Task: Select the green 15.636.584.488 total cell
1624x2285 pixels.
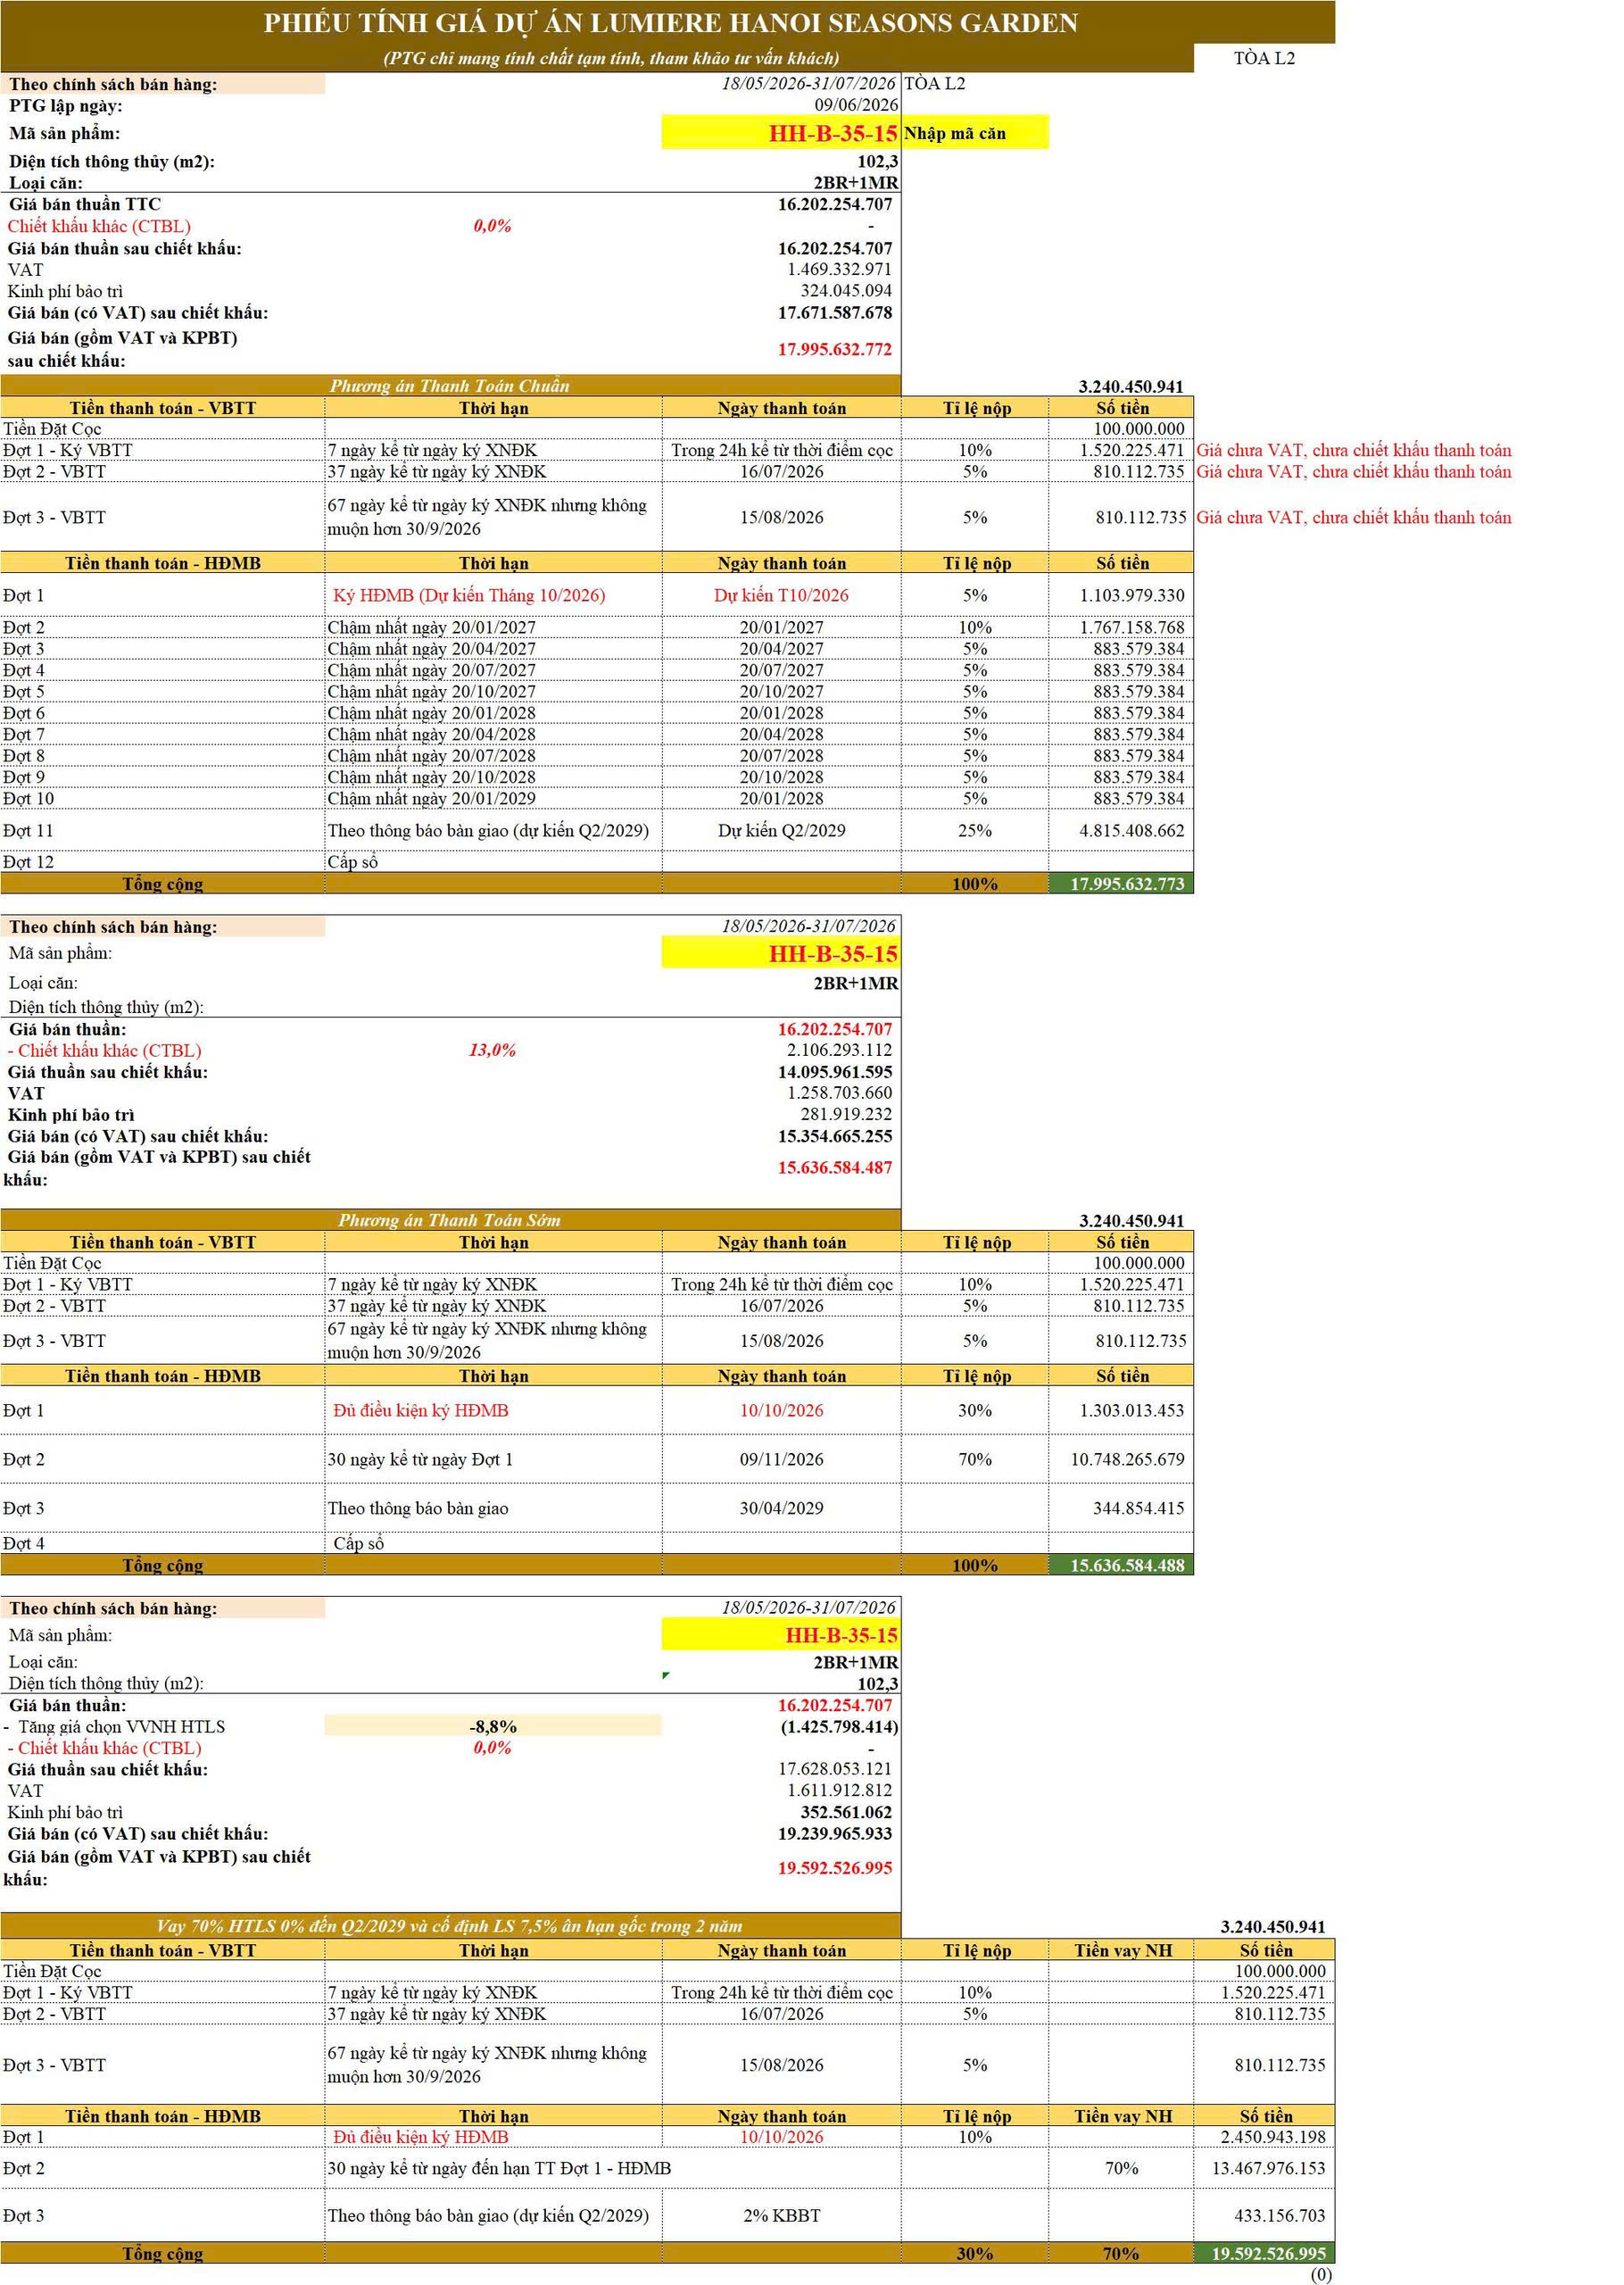Action: (1121, 1565)
